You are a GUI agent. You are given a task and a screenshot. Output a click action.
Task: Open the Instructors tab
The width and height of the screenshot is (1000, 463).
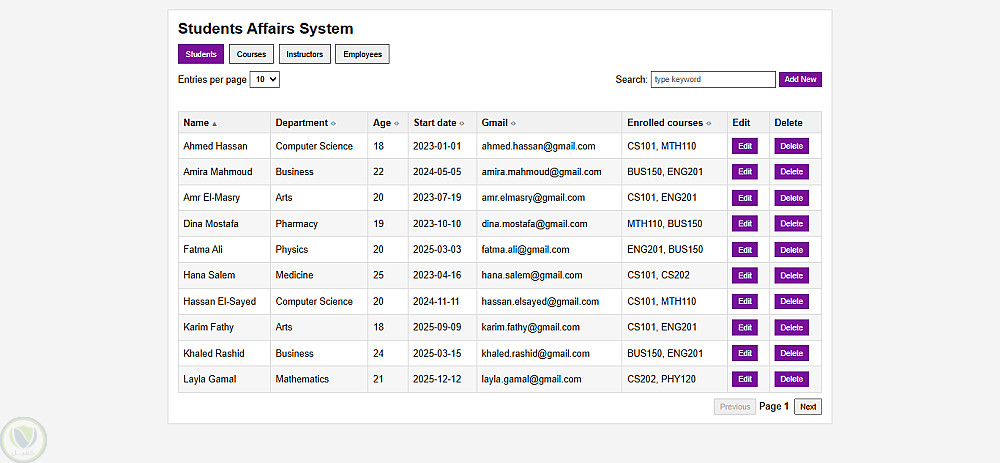pos(304,54)
